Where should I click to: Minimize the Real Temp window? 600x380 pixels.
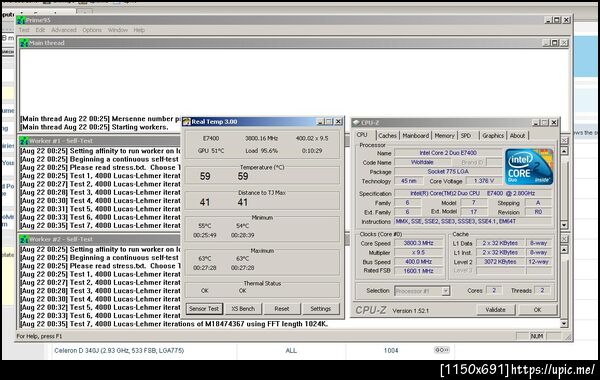pos(320,122)
